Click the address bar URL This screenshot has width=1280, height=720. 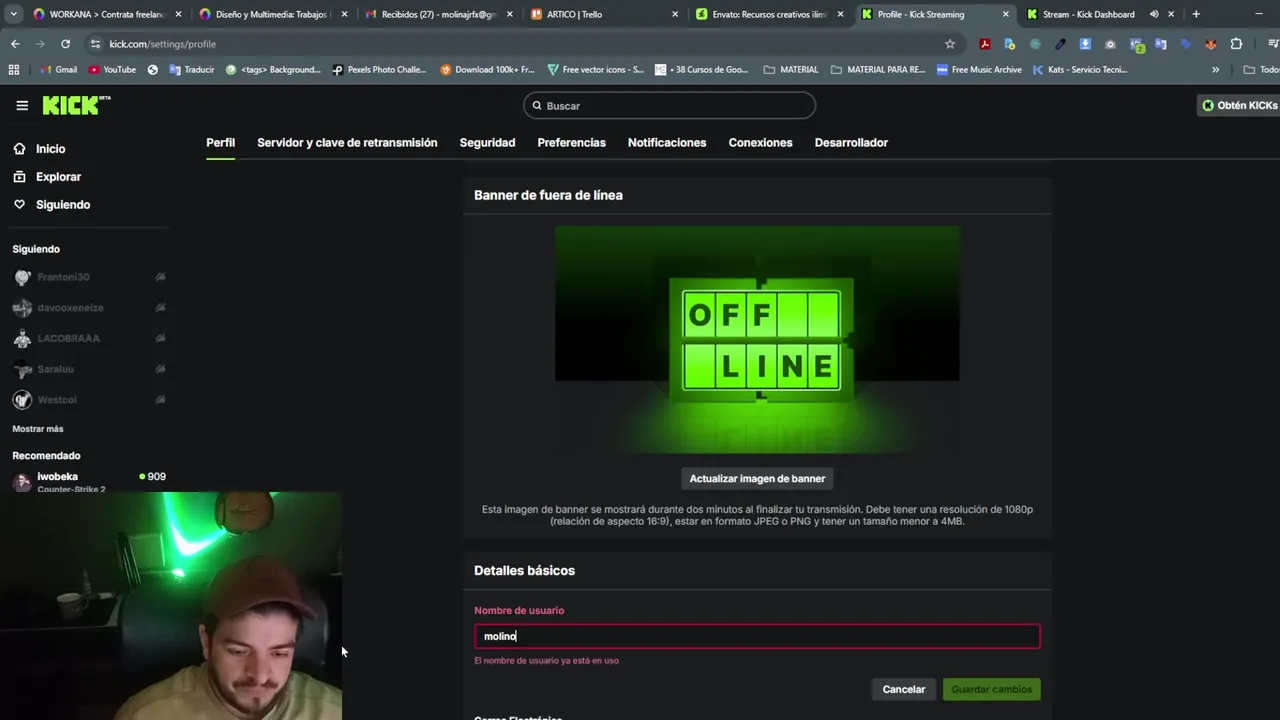coord(162,44)
